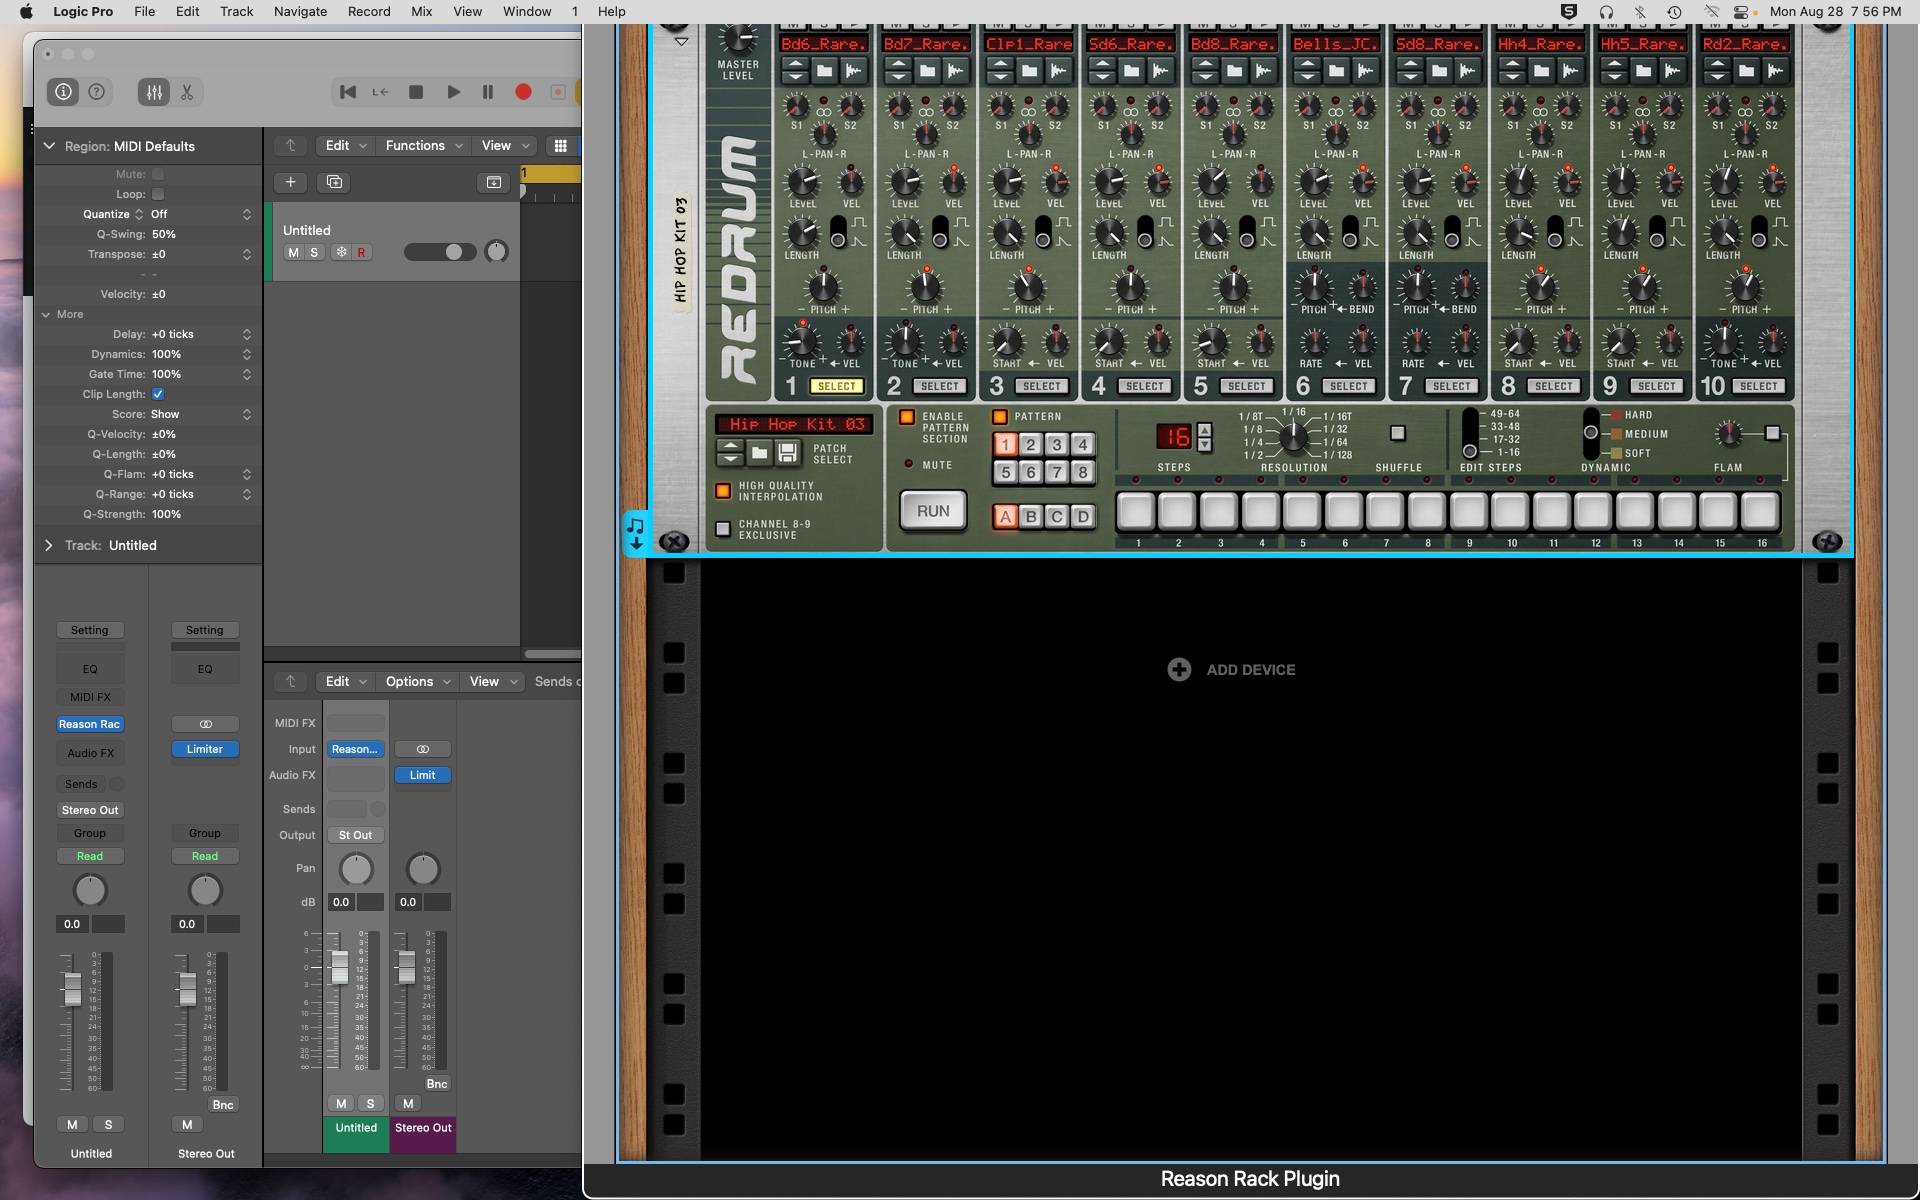Start playback with the Play button
The width and height of the screenshot is (1920, 1200).
pyautogui.click(x=453, y=92)
